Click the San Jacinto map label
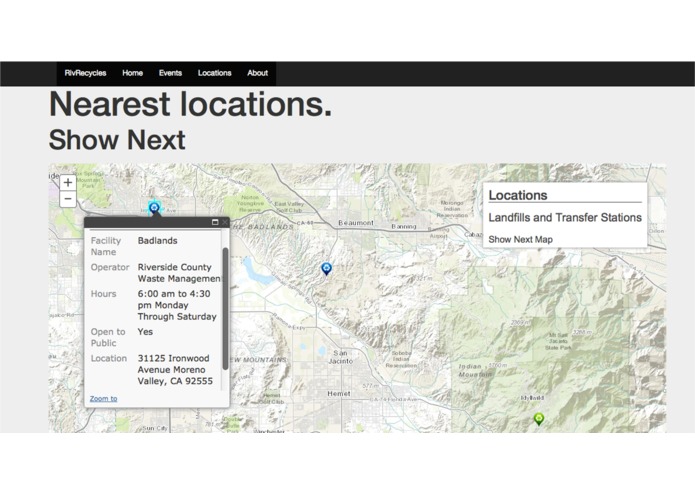Viewport: 695px width, 494px height. pyautogui.click(x=340, y=357)
